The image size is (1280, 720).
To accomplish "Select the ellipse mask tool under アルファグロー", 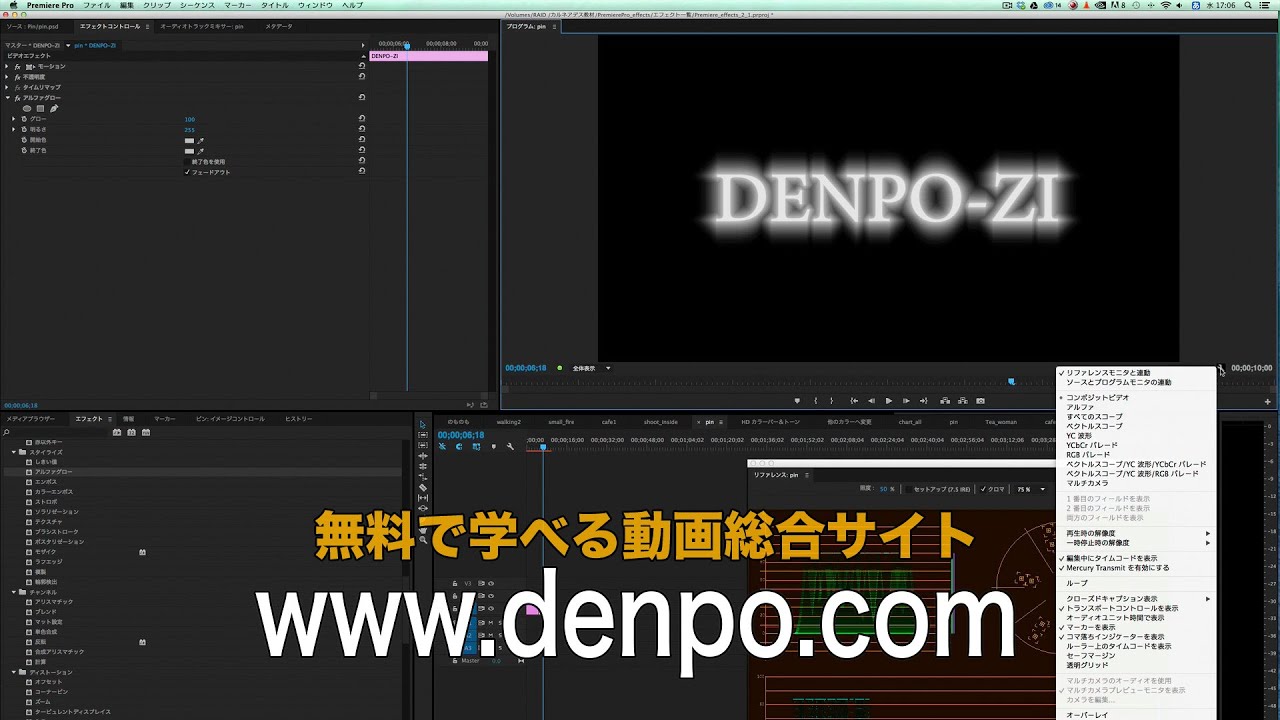I will pyautogui.click(x=27, y=108).
